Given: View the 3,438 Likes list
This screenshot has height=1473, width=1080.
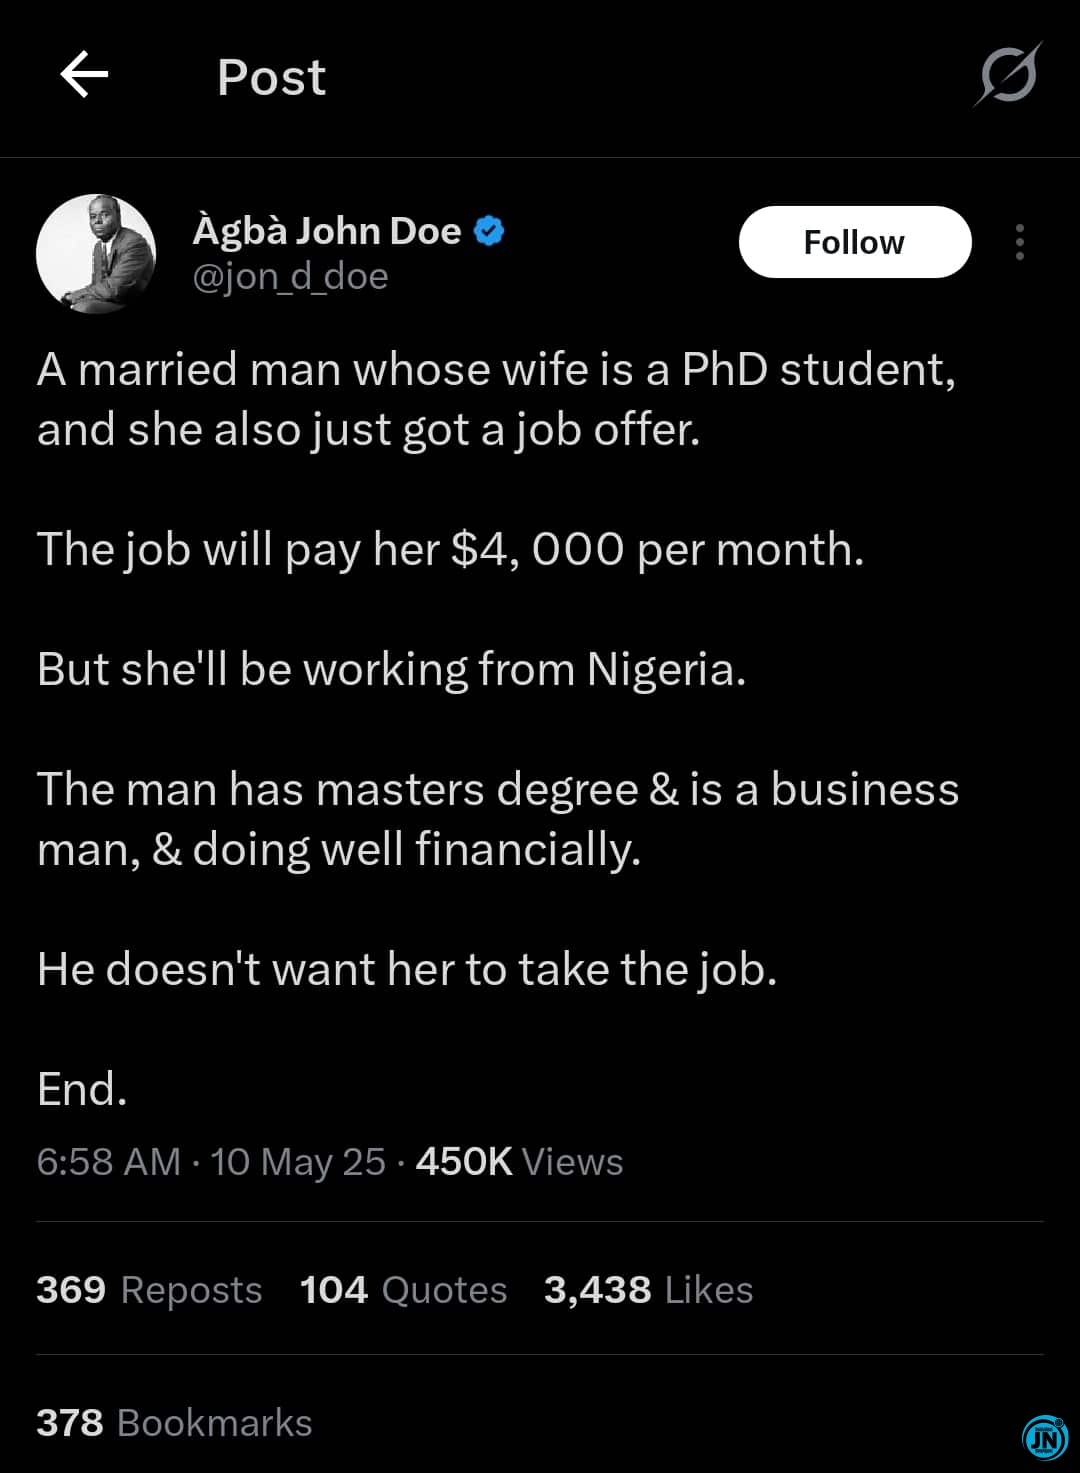Looking at the screenshot, I should pyautogui.click(x=648, y=1290).
